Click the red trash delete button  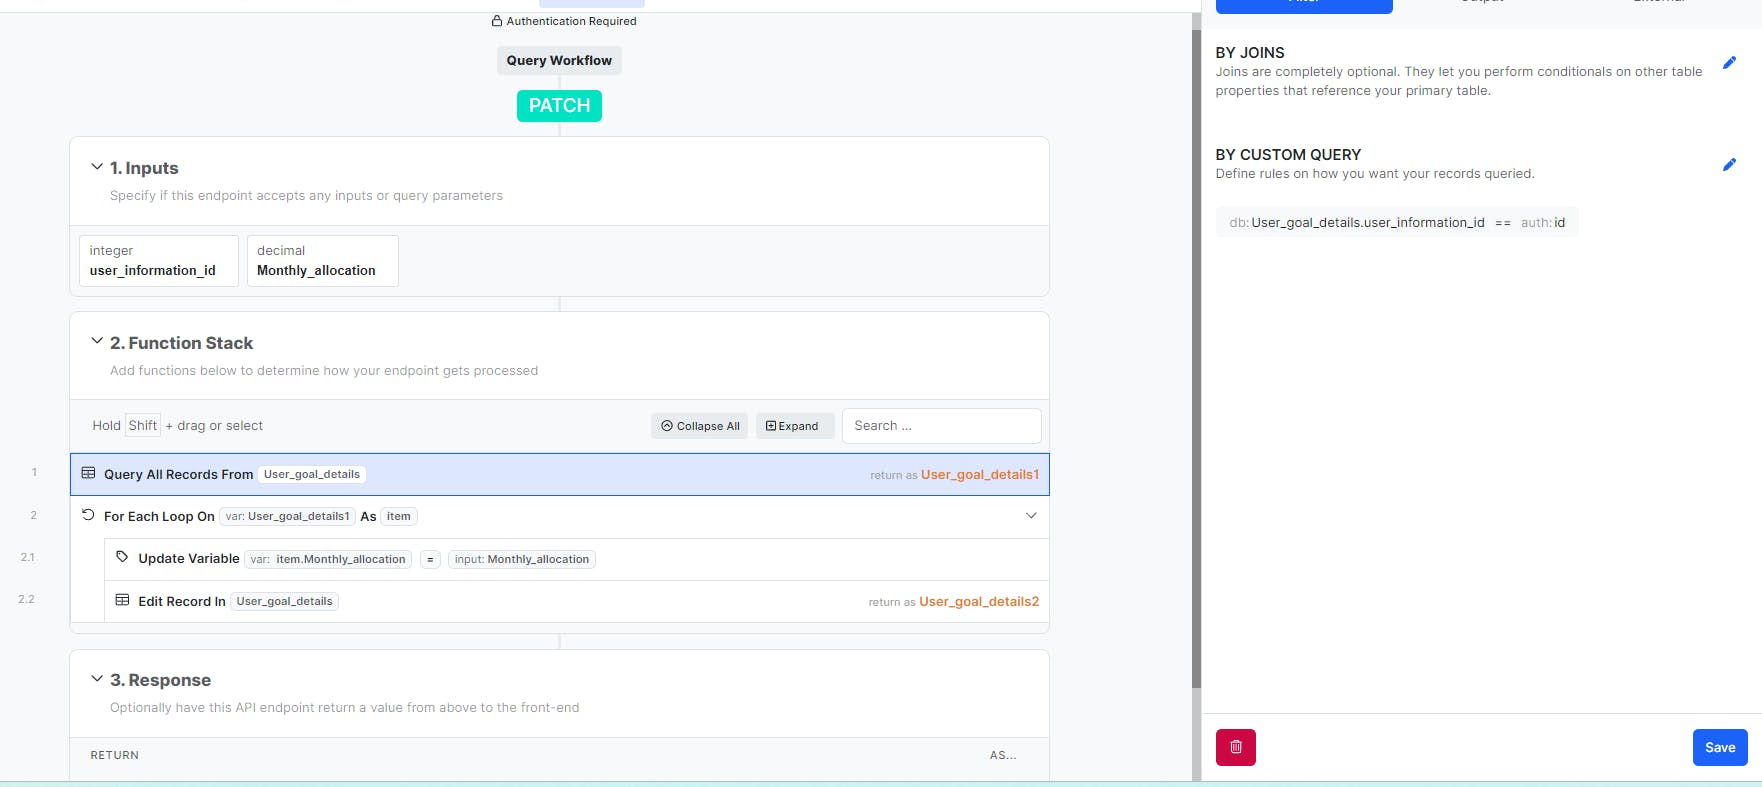(x=1236, y=747)
